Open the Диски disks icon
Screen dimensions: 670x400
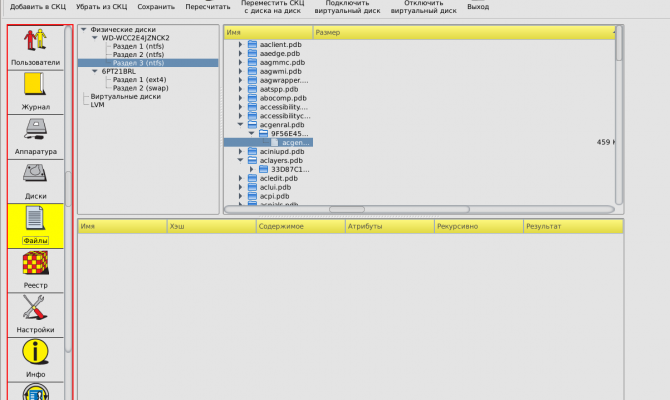pyautogui.click(x=35, y=174)
